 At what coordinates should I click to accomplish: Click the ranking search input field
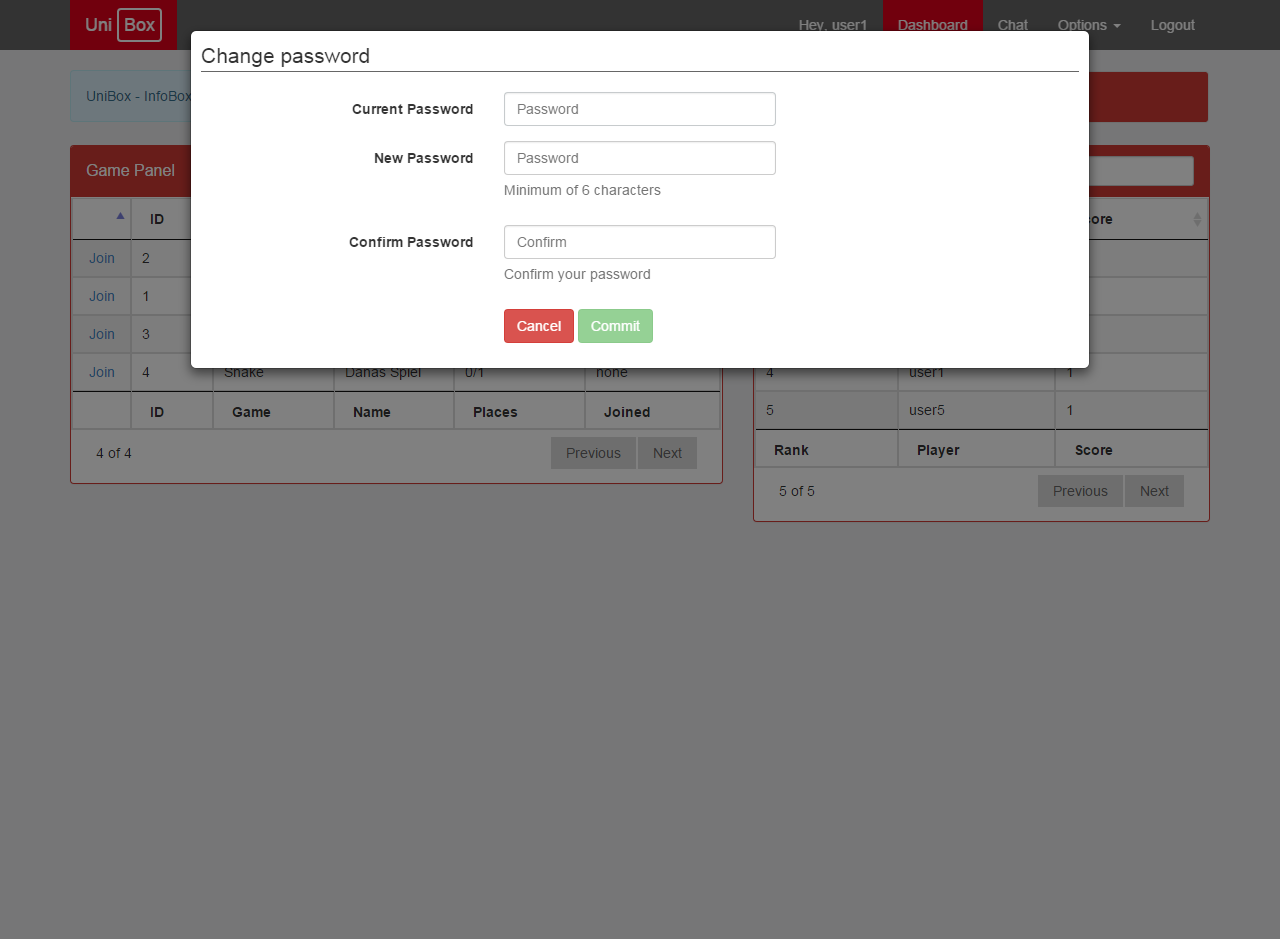point(1141,171)
